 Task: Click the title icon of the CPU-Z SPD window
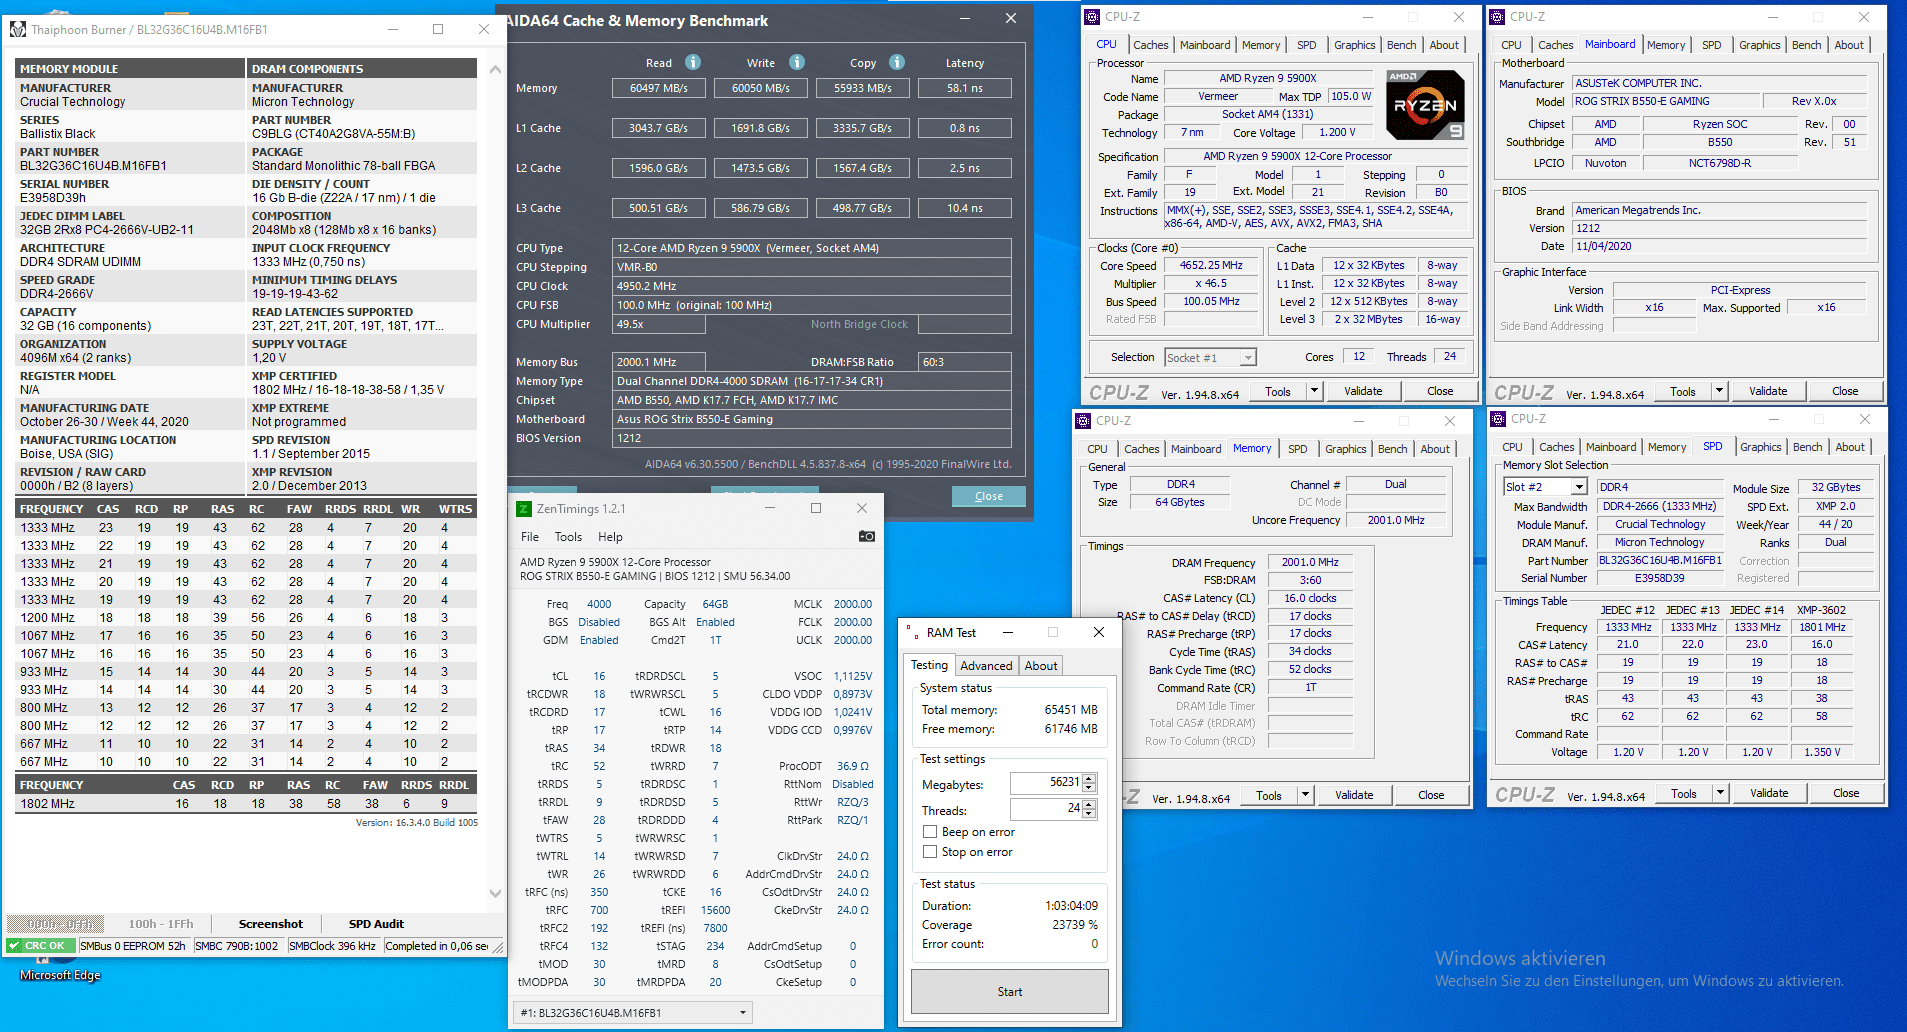click(1498, 419)
